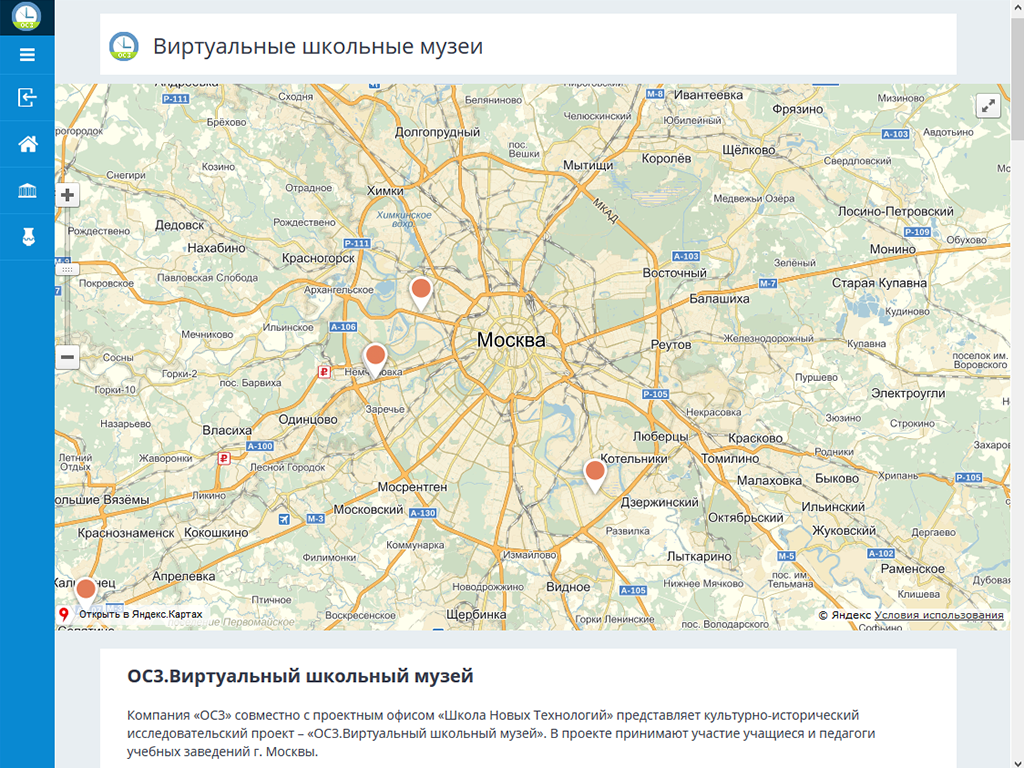The image size is (1024, 768).
Task: Click the map zoom slider handle
Action: pyautogui.click(x=67, y=269)
